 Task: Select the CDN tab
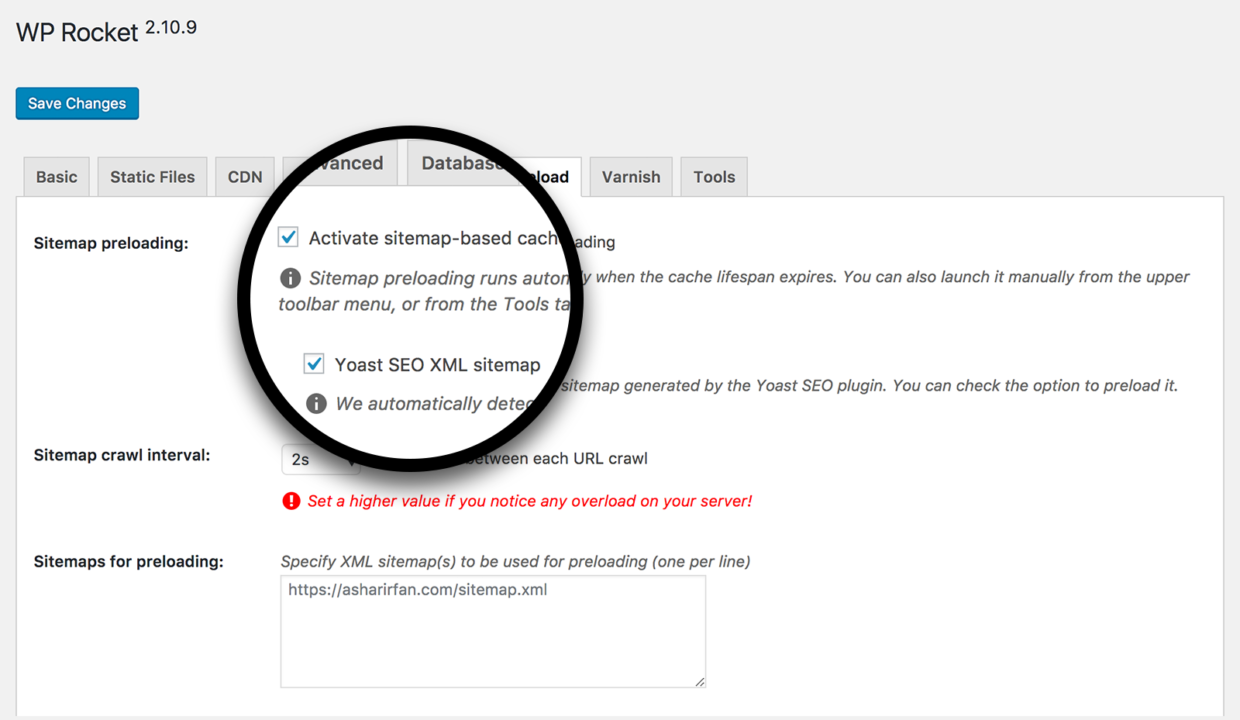tap(244, 176)
